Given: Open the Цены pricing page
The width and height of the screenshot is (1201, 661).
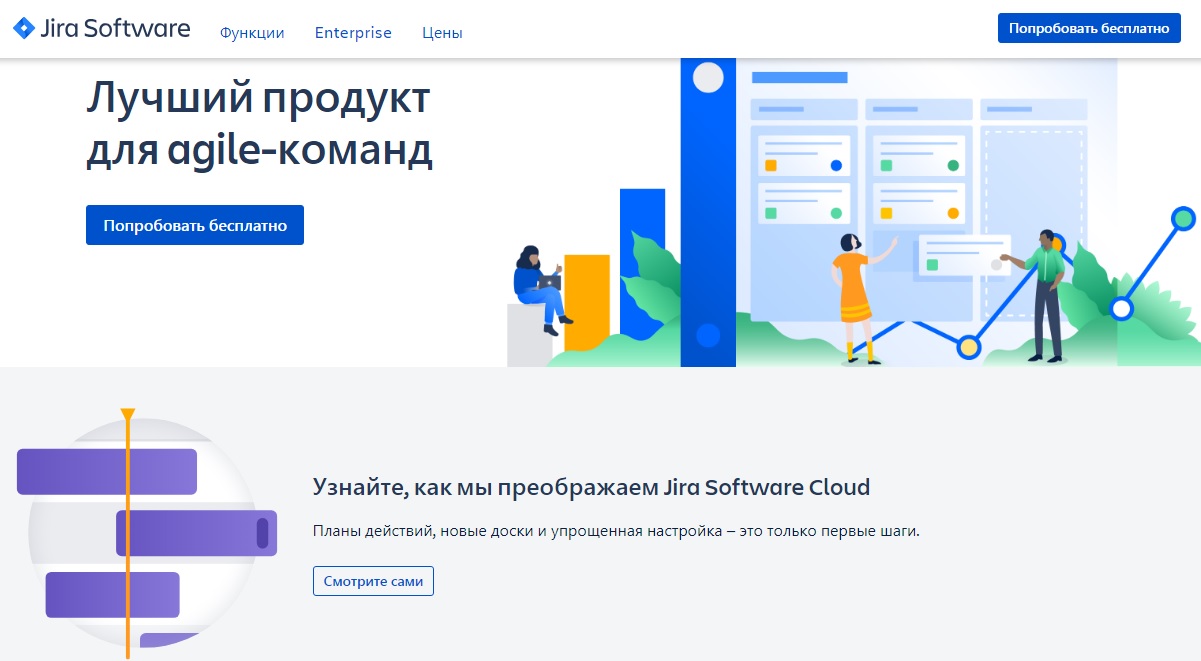Looking at the screenshot, I should click(x=441, y=32).
